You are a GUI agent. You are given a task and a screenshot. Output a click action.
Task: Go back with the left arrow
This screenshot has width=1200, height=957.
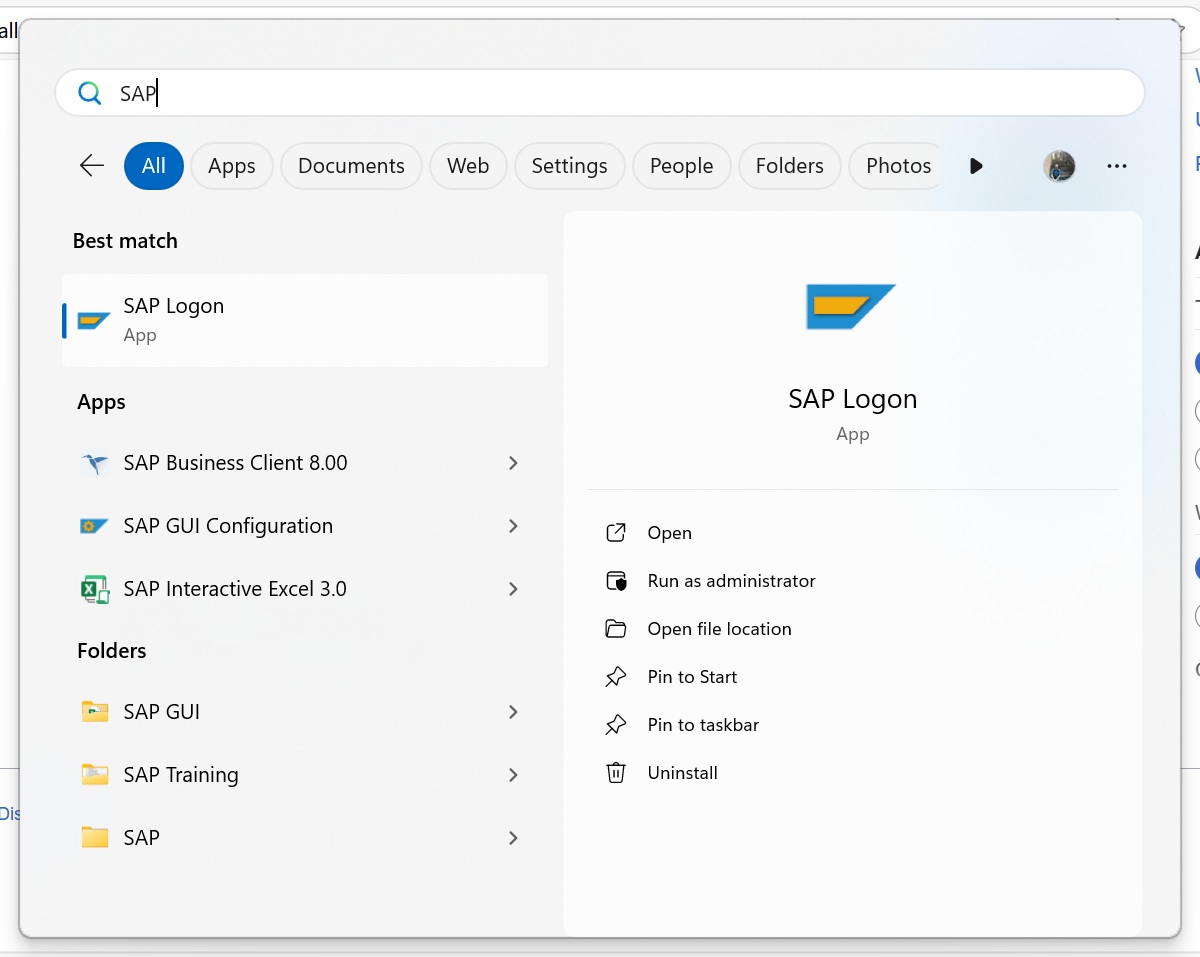tap(92, 166)
